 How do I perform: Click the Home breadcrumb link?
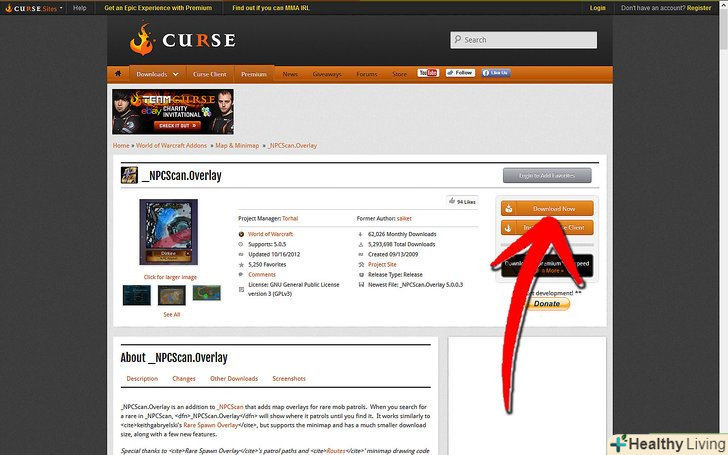[x=121, y=145]
